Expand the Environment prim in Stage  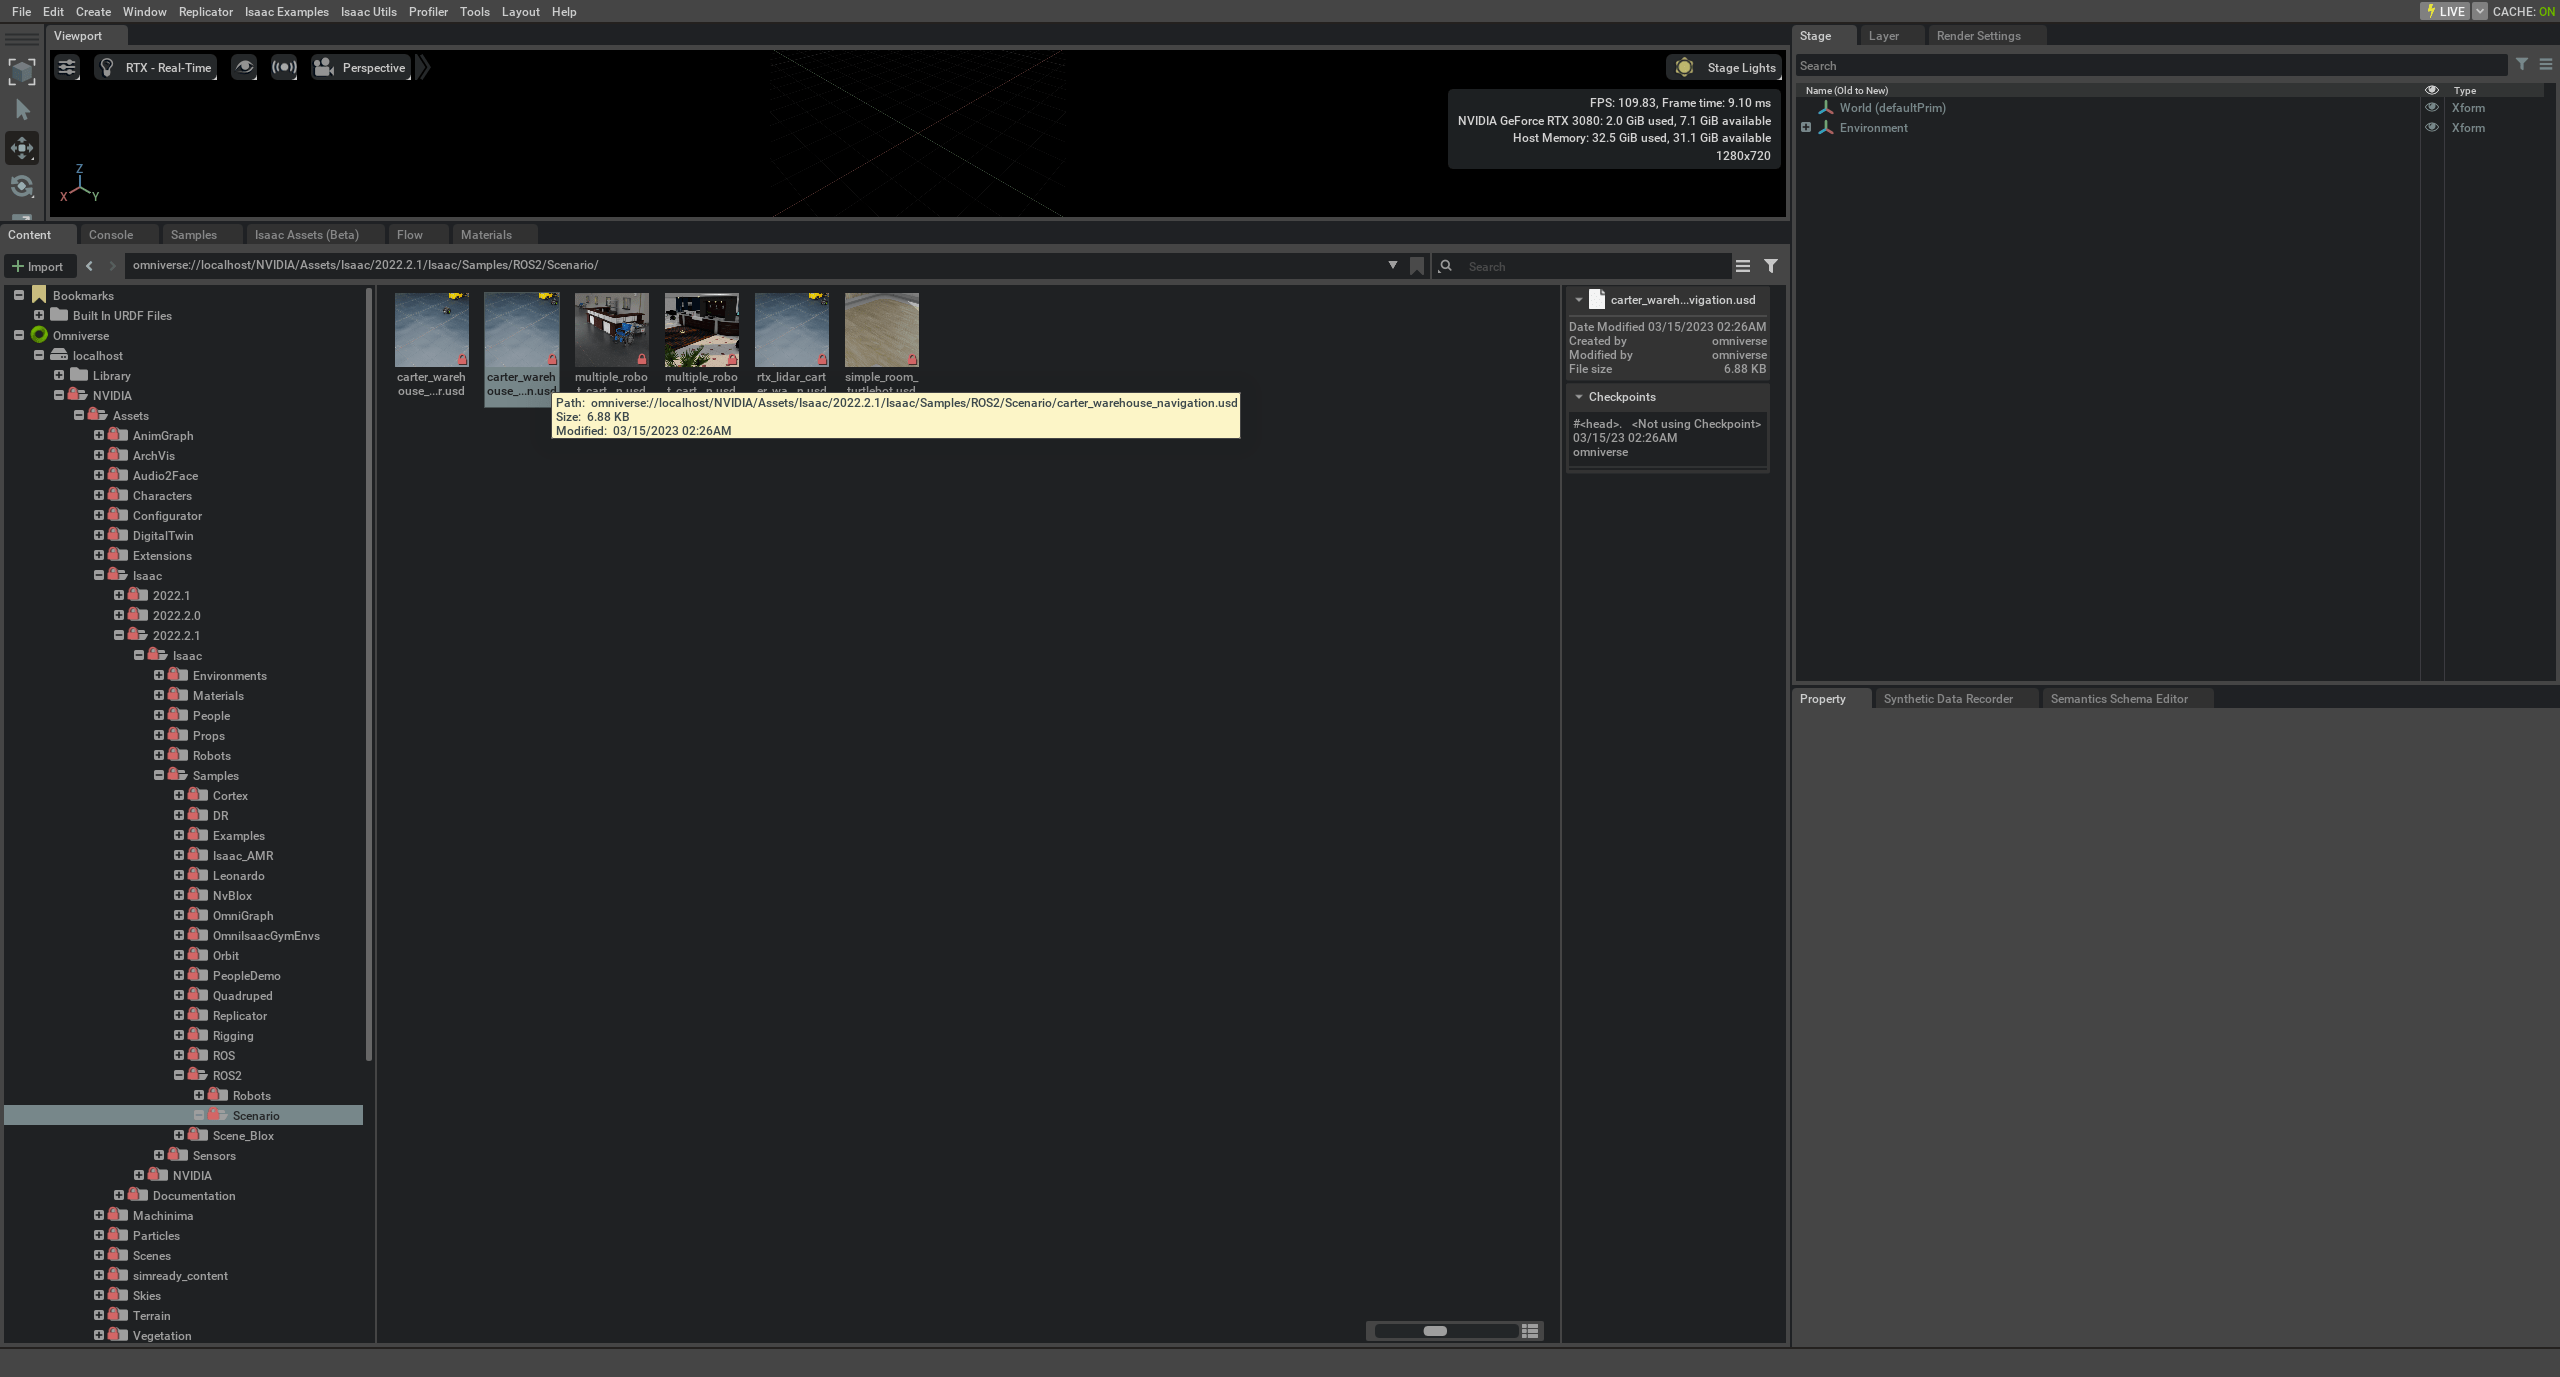[x=1806, y=128]
